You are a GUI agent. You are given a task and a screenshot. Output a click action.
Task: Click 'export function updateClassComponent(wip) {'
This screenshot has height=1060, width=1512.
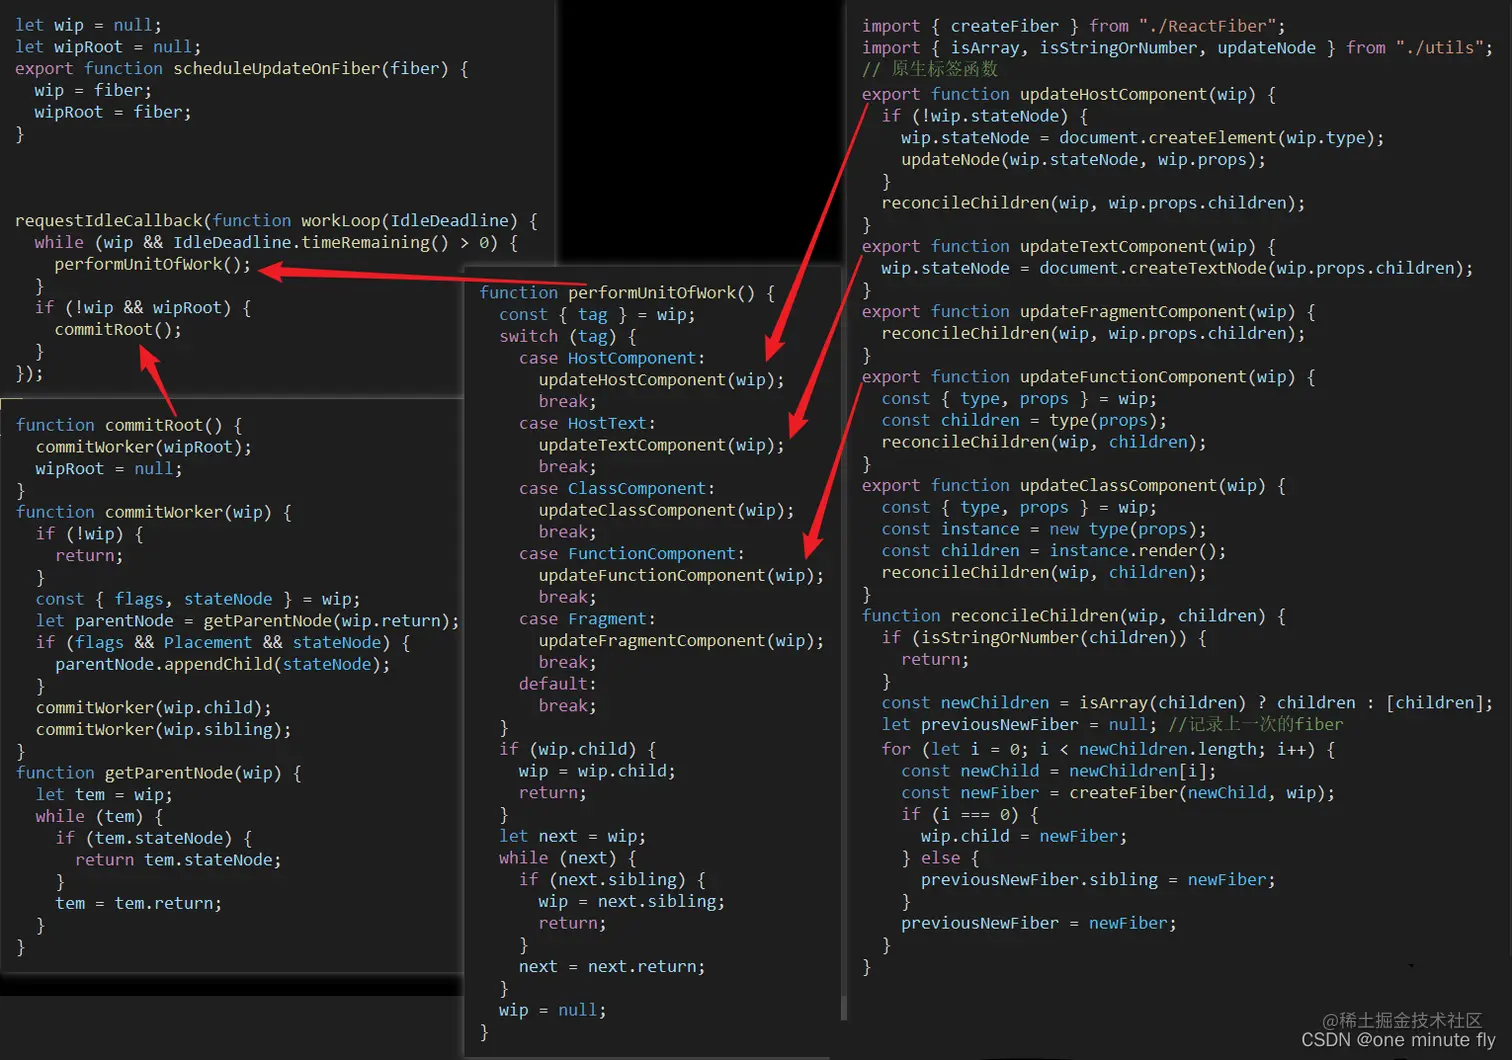pos(1074,486)
